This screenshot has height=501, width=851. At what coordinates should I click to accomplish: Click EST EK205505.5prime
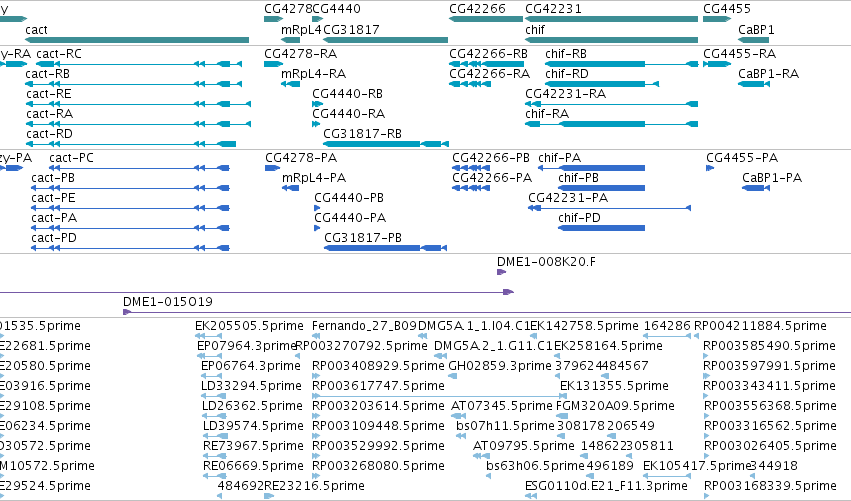208,337
